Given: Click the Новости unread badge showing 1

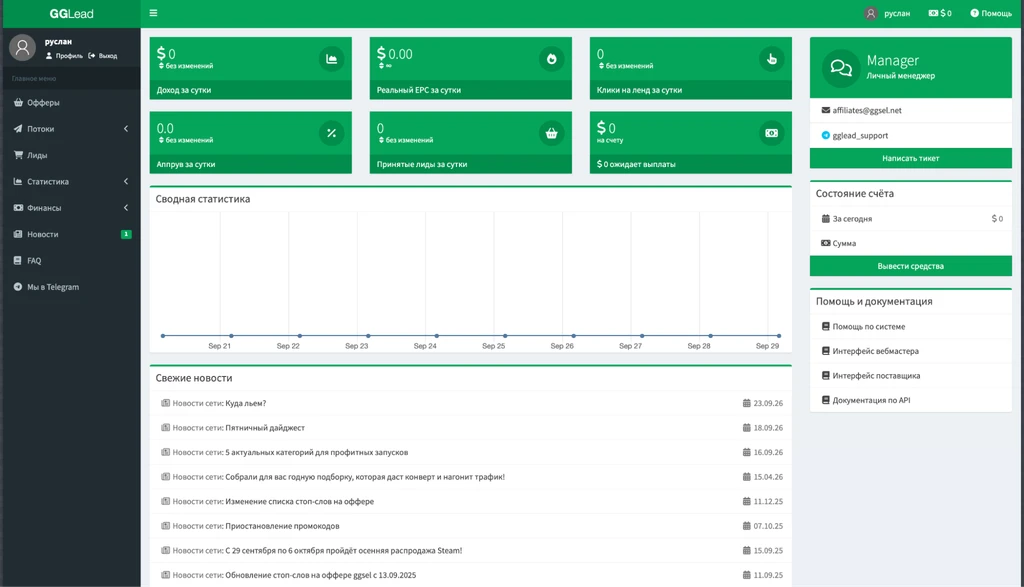Looking at the screenshot, I should click(126, 234).
